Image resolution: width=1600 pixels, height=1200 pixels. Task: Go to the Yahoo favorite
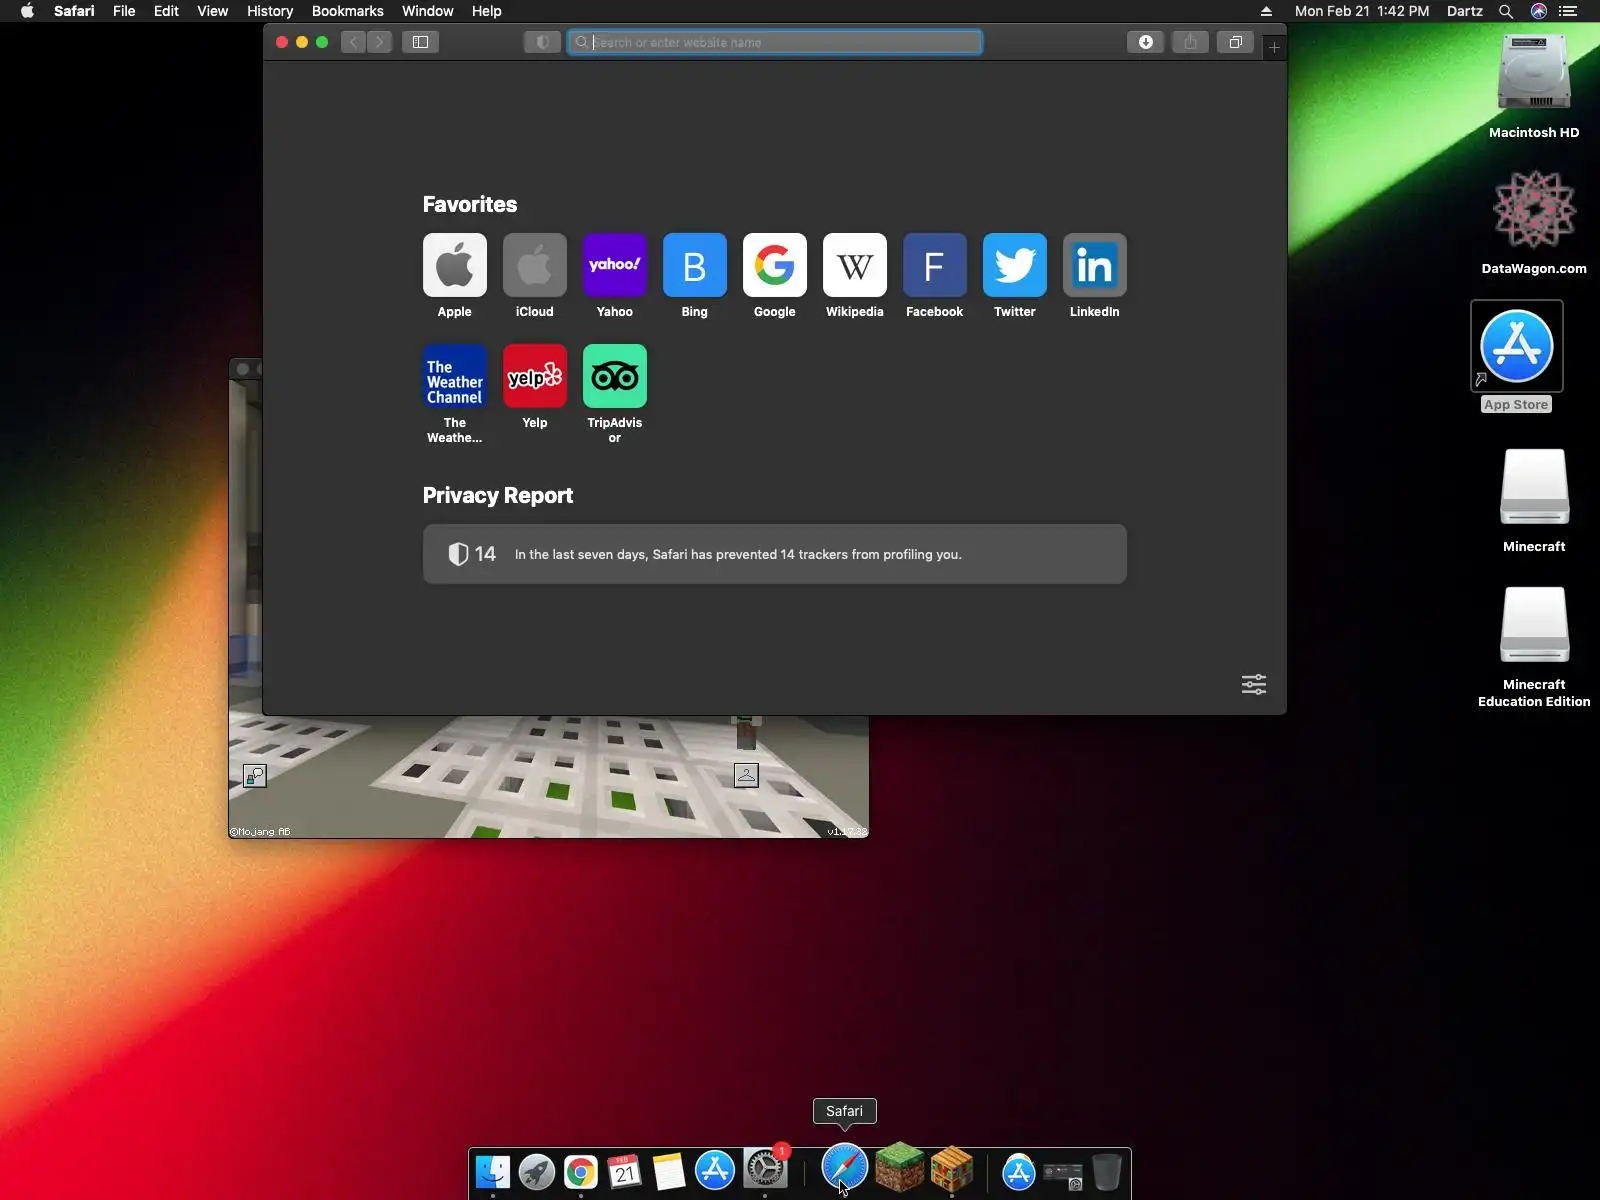pyautogui.click(x=615, y=265)
